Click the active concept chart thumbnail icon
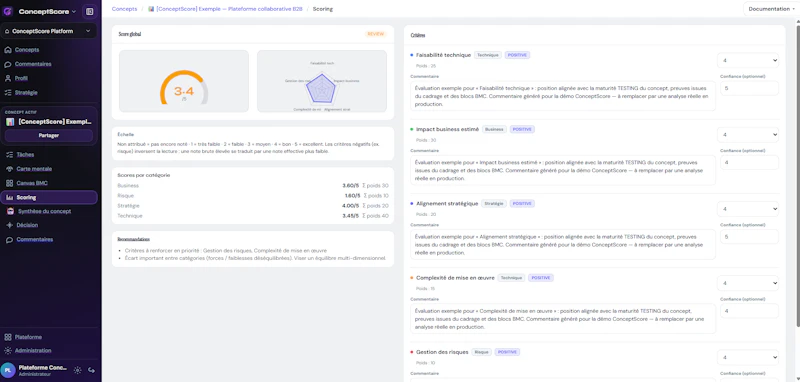 (x=10, y=122)
